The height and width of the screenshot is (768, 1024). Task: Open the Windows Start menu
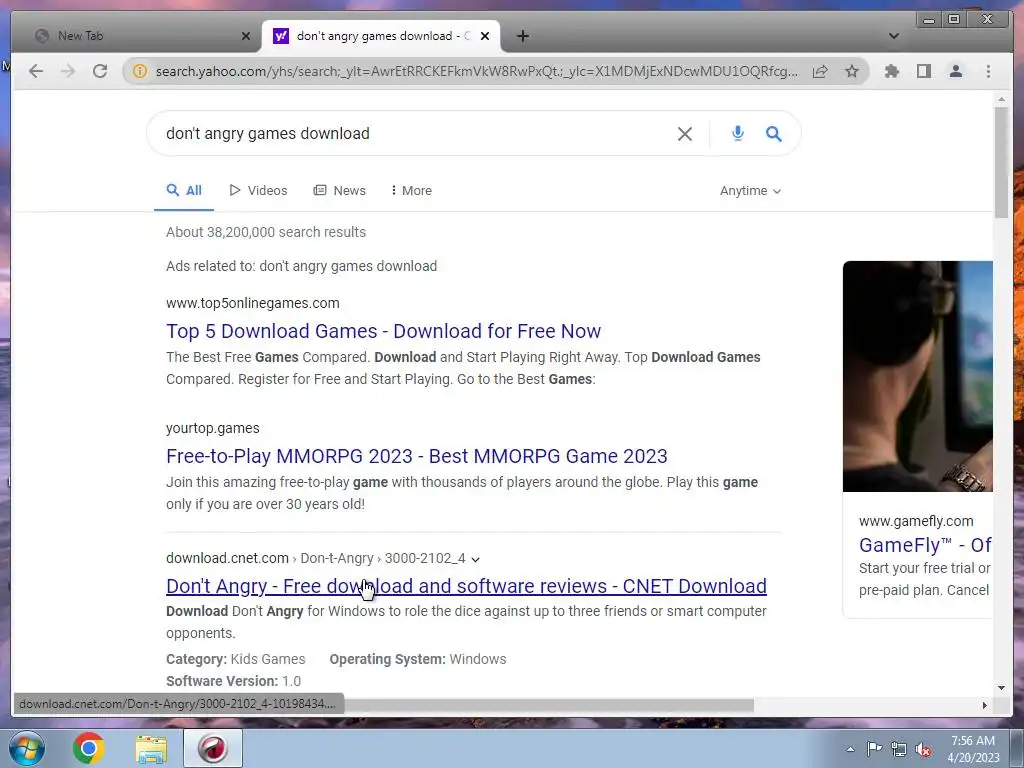(27, 748)
